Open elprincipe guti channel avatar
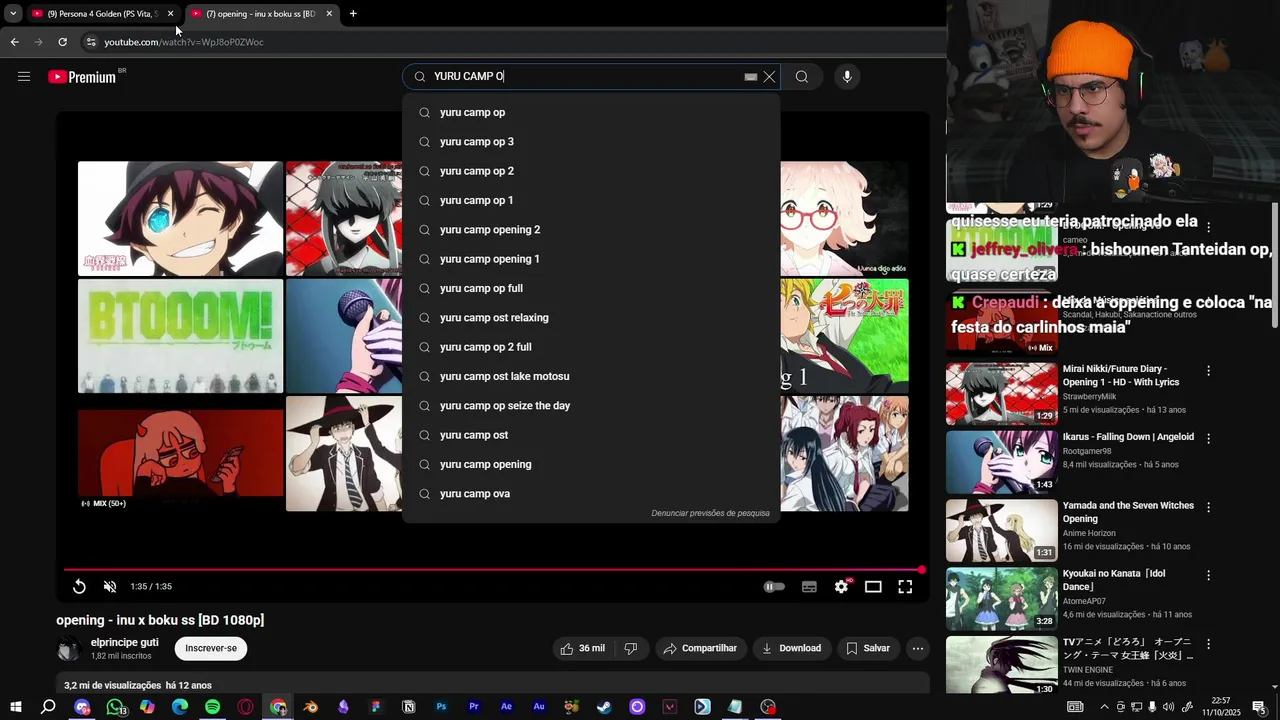 69,649
